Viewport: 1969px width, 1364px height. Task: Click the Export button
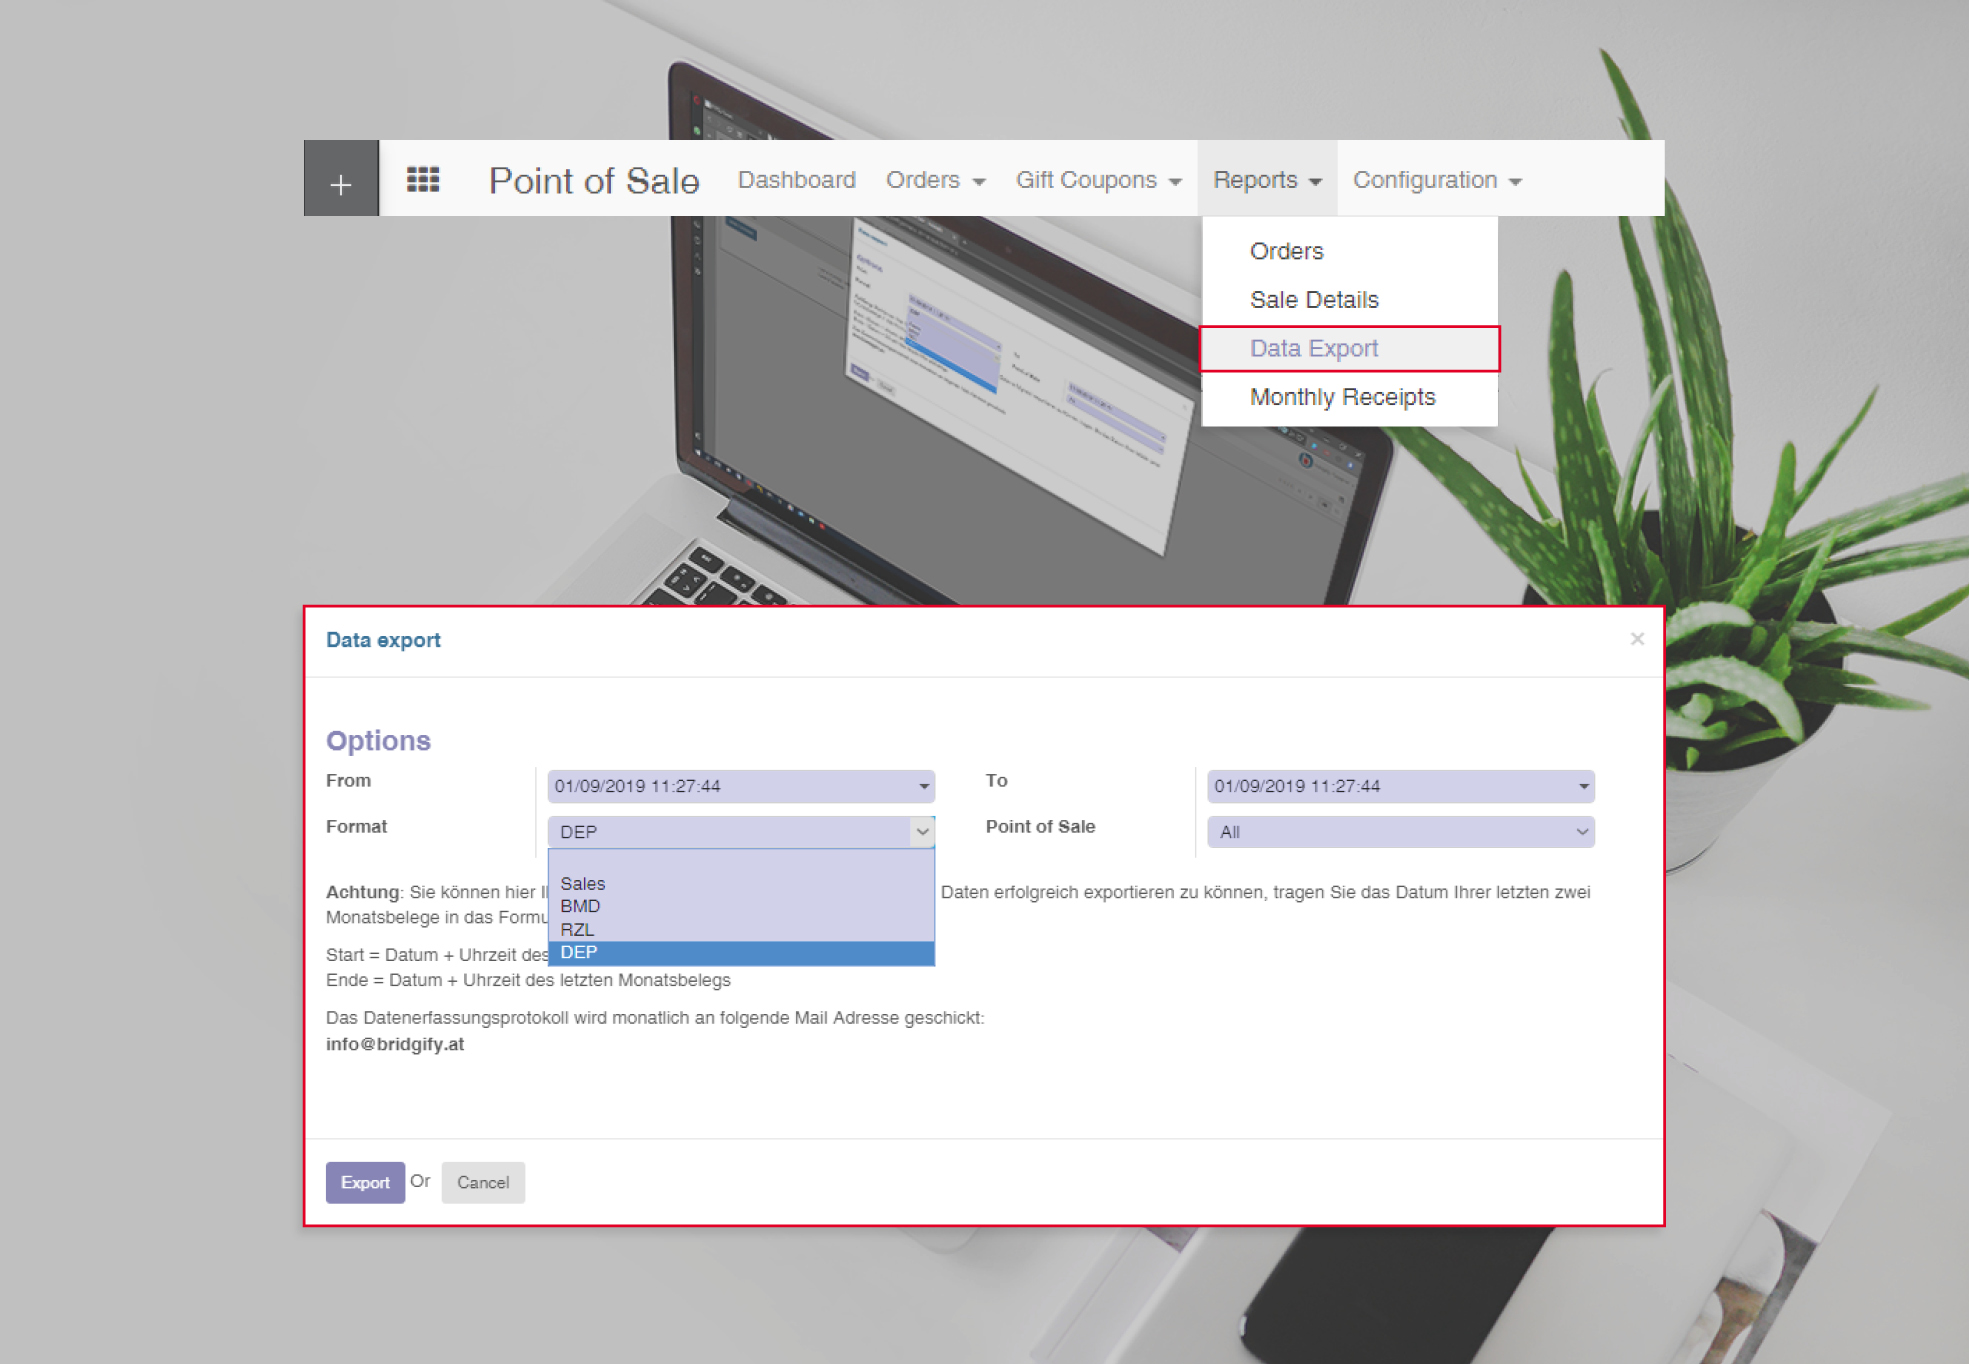point(365,1182)
